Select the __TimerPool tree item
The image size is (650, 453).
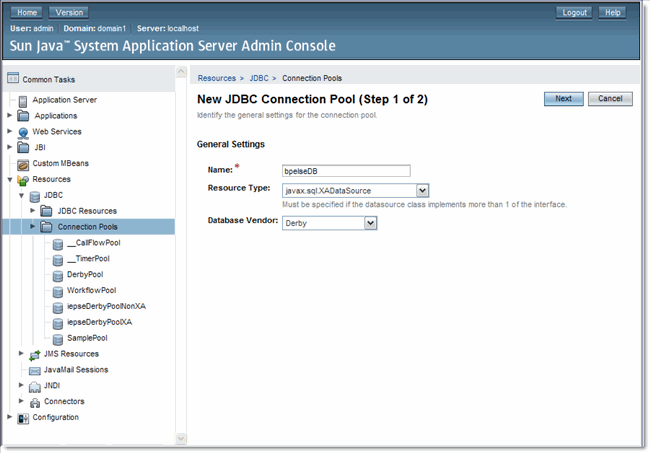[x=88, y=259]
